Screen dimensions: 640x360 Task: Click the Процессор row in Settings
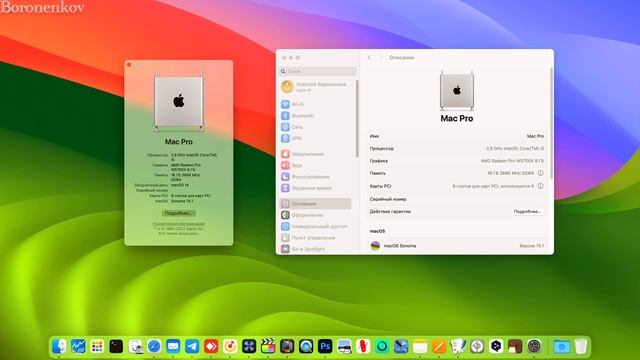click(x=457, y=149)
